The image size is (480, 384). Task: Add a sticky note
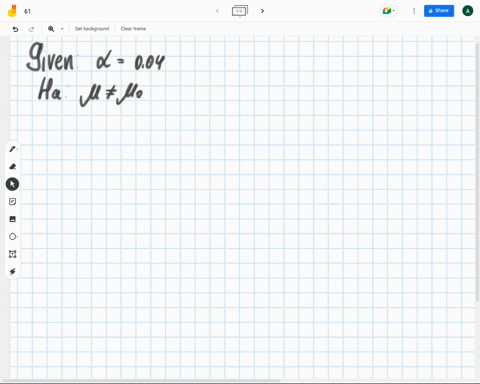tap(12, 202)
